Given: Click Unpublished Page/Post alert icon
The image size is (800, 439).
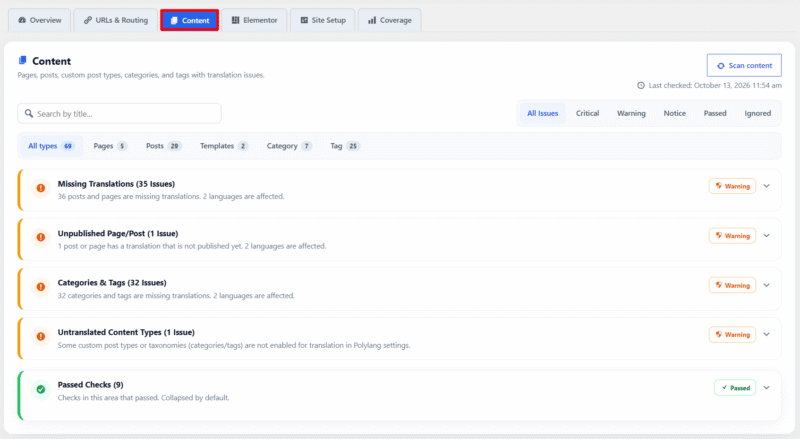Looking at the screenshot, I should (x=41, y=237).
